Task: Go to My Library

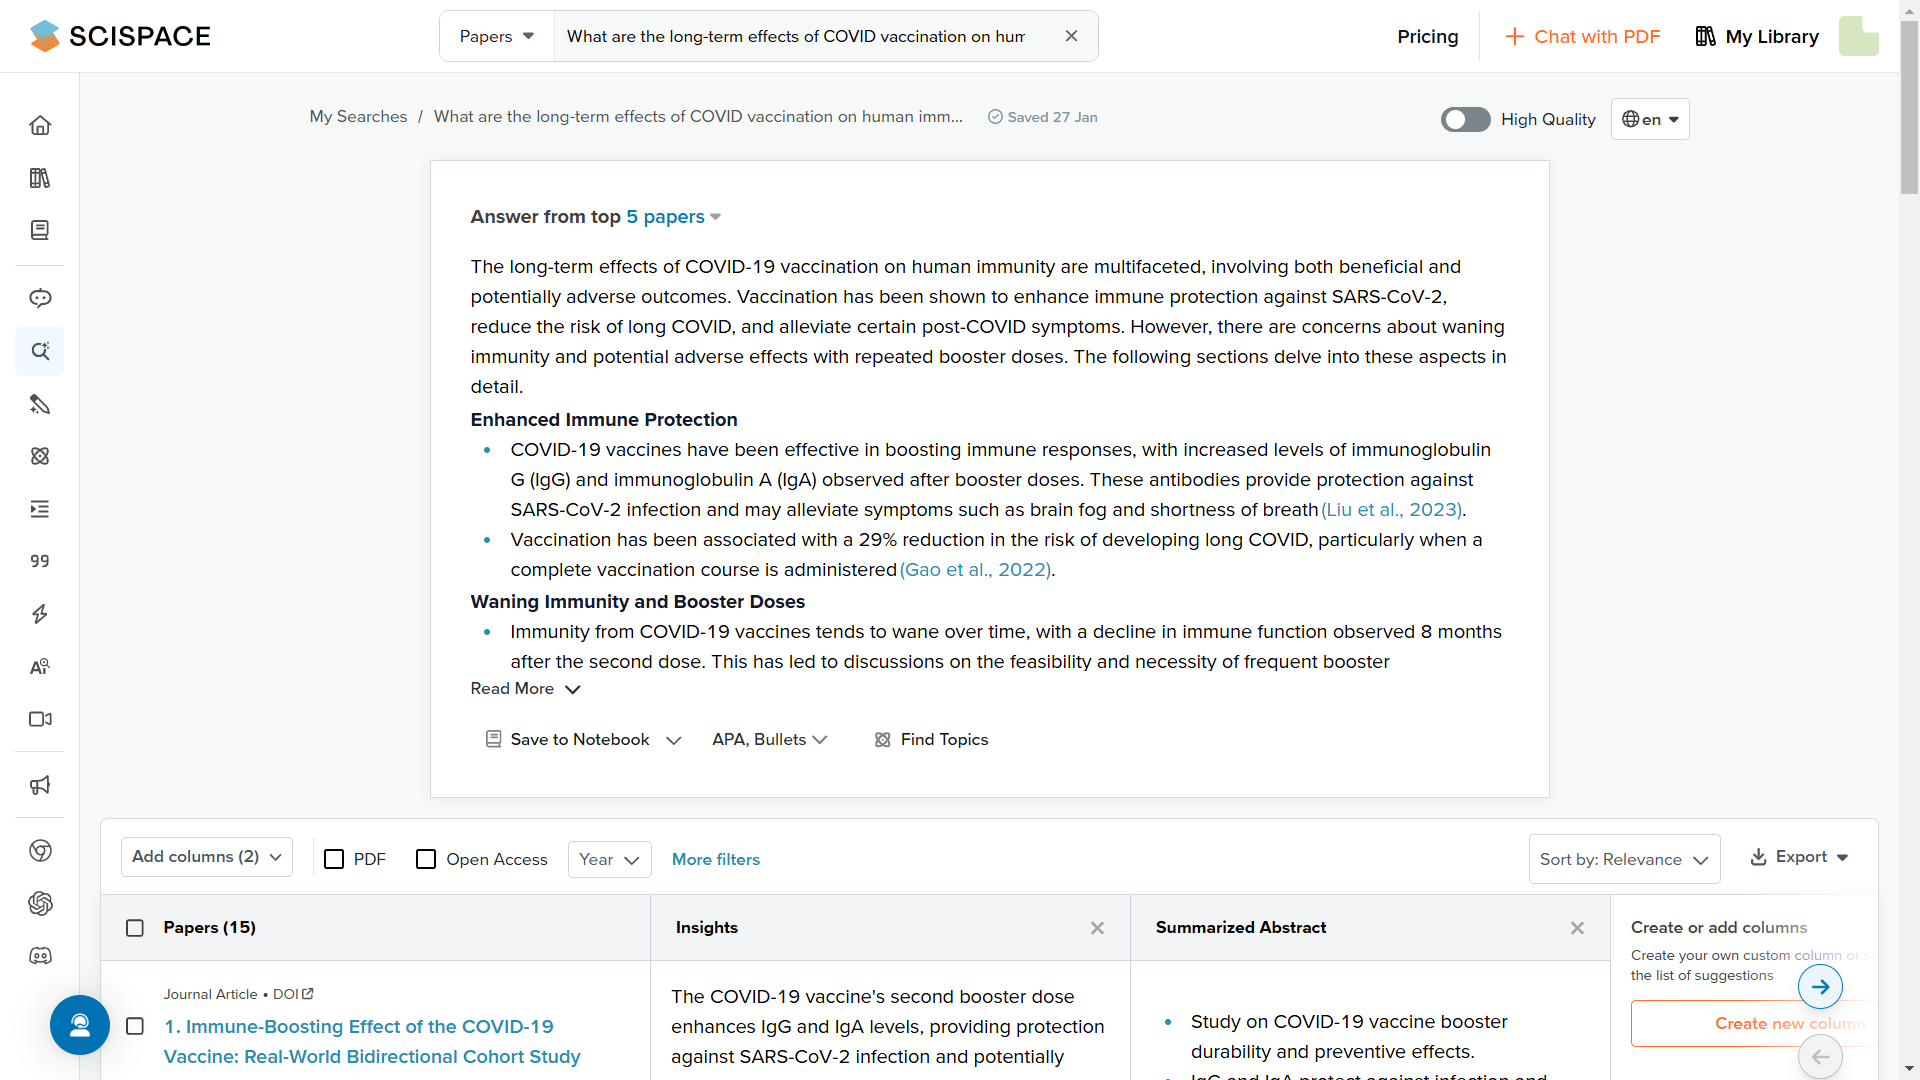Action: coord(1757,36)
